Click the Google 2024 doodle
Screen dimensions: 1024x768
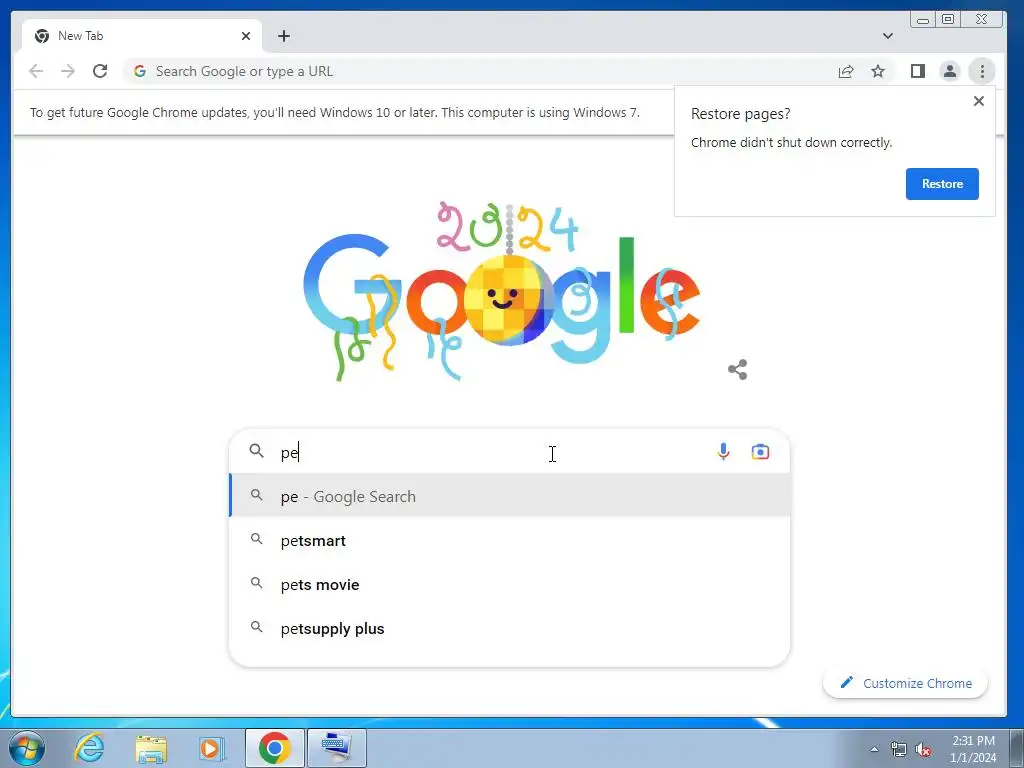(502, 291)
